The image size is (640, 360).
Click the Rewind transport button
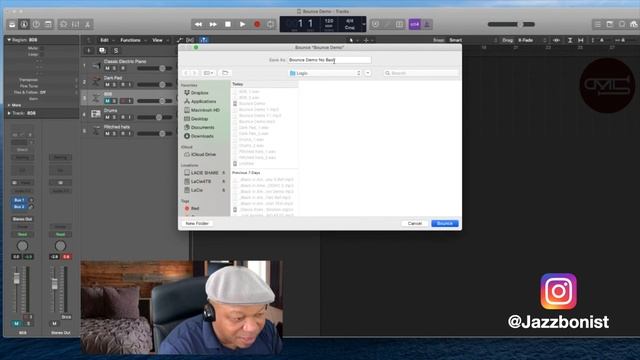pyautogui.click(x=198, y=24)
